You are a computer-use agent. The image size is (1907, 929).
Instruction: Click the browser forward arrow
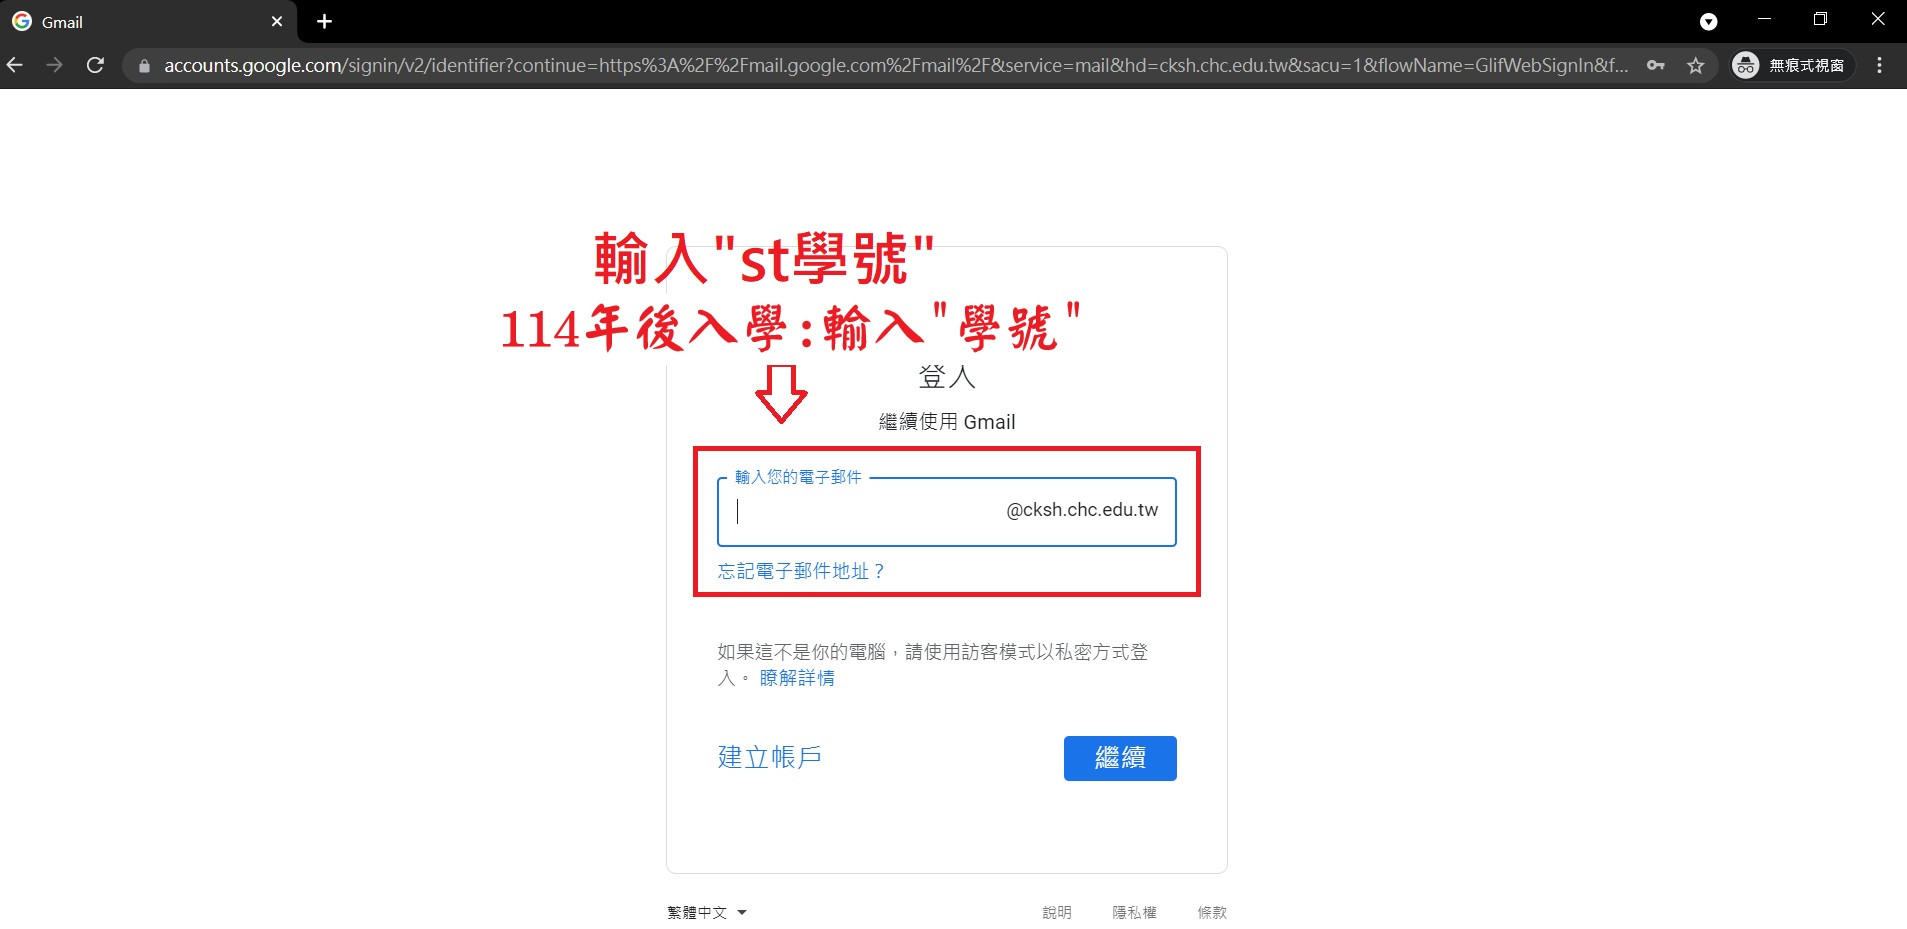[55, 65]
